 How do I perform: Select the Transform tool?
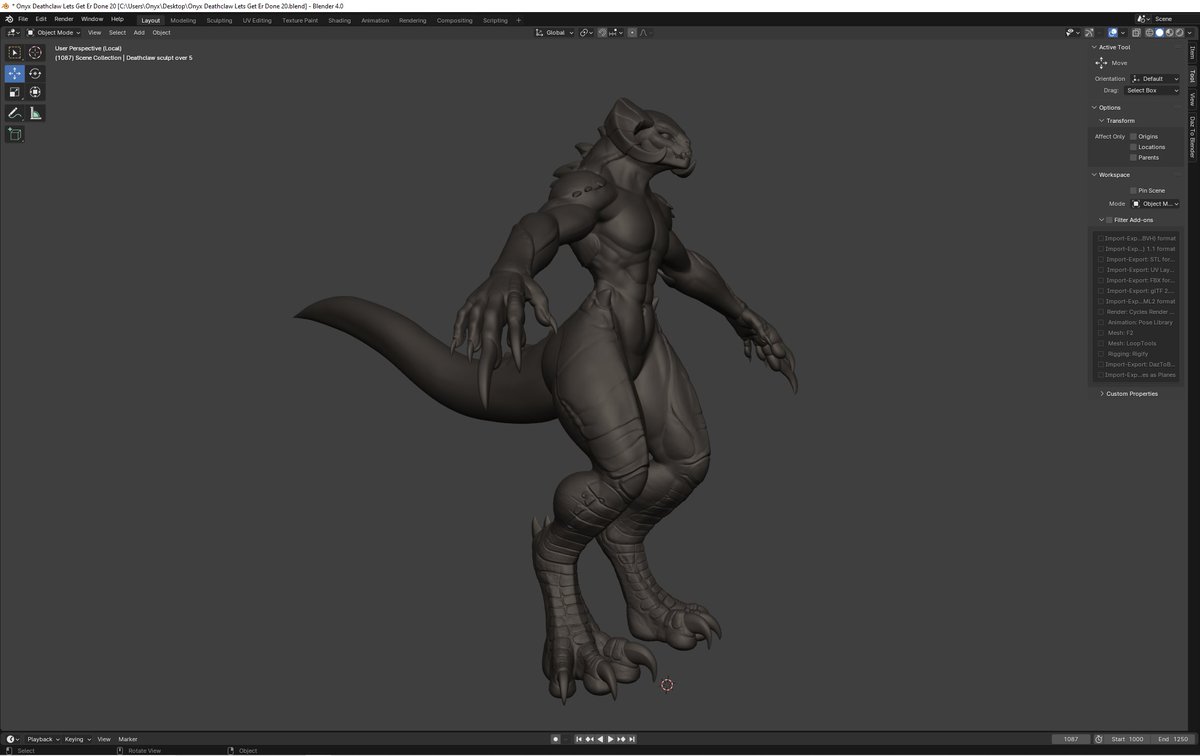tap(35, 92)
